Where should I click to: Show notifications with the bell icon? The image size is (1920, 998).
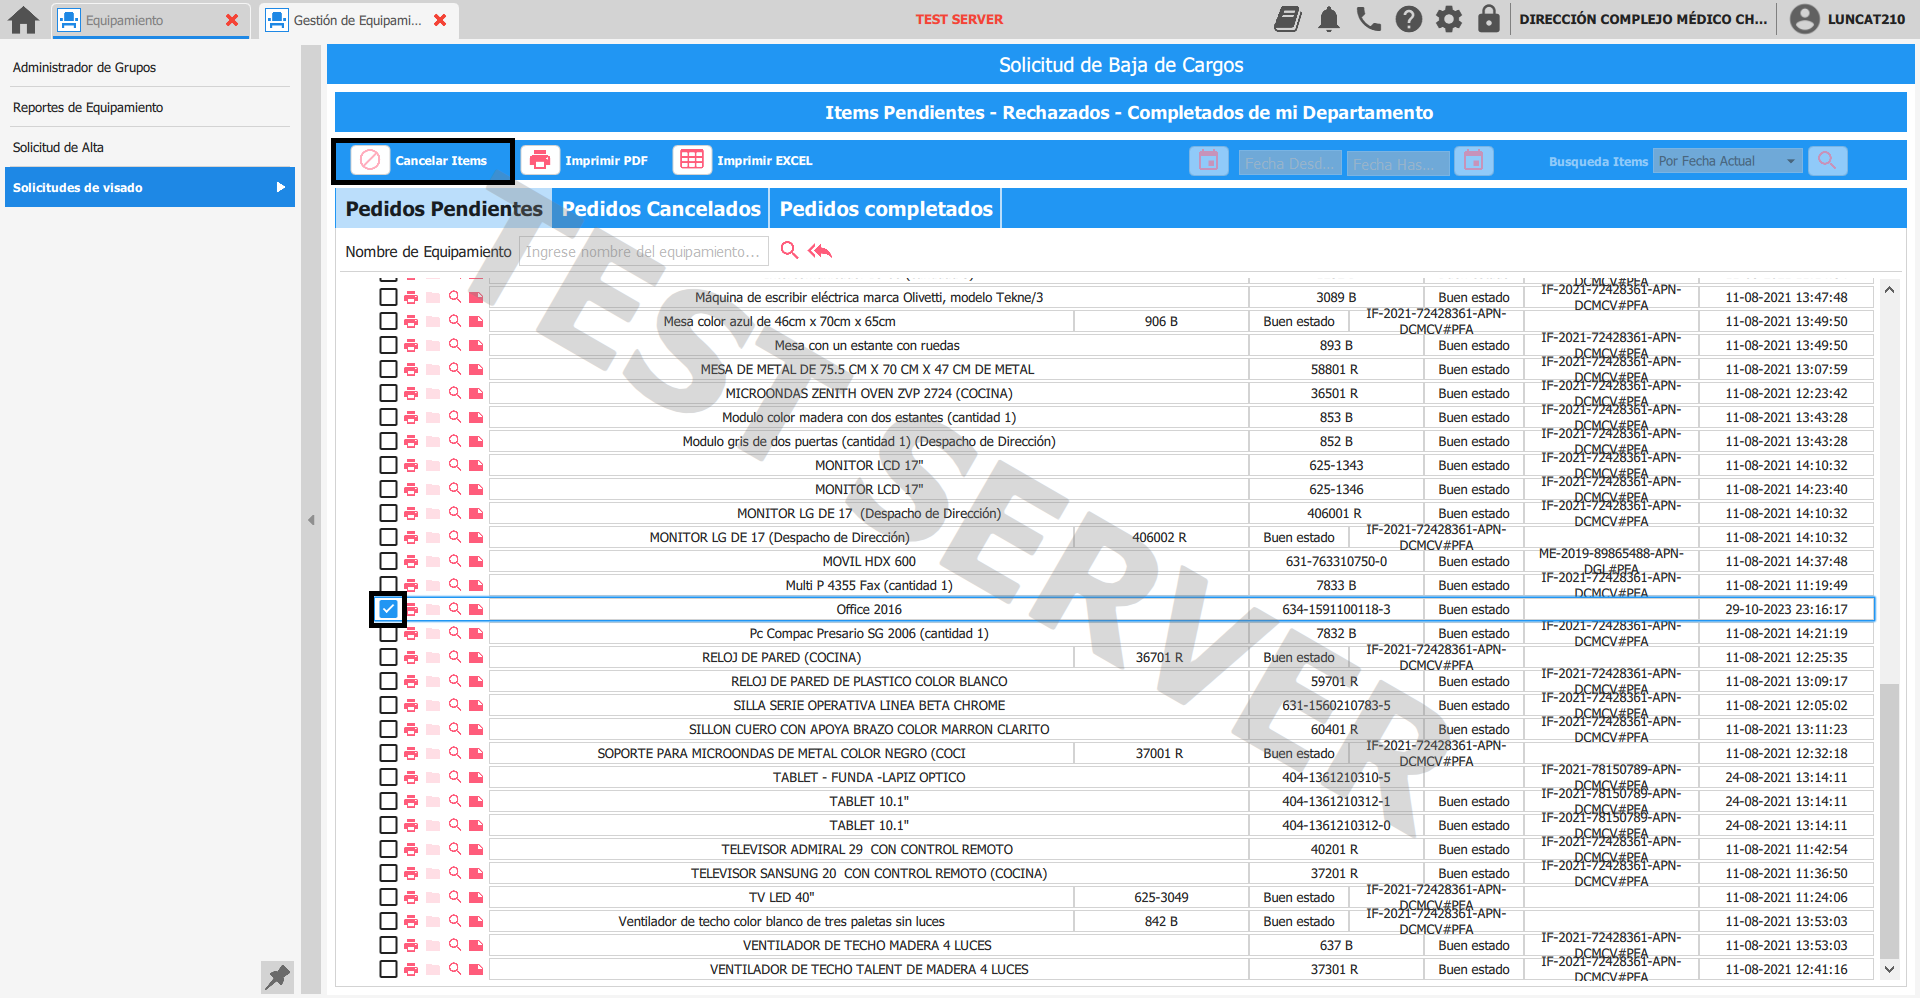[1329, 19]
